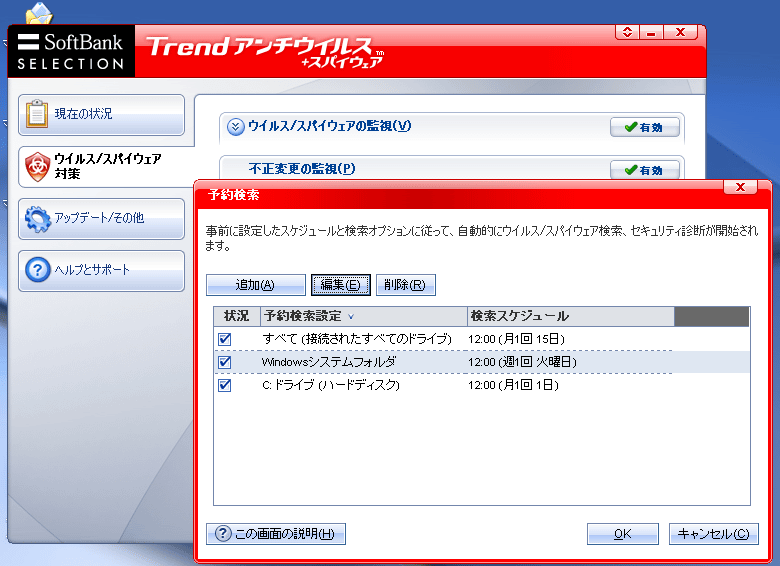This screenshot has height=566, width=780.
Task: Open the ヘルプとサポート sidebar tab
Action: [101, 271]
